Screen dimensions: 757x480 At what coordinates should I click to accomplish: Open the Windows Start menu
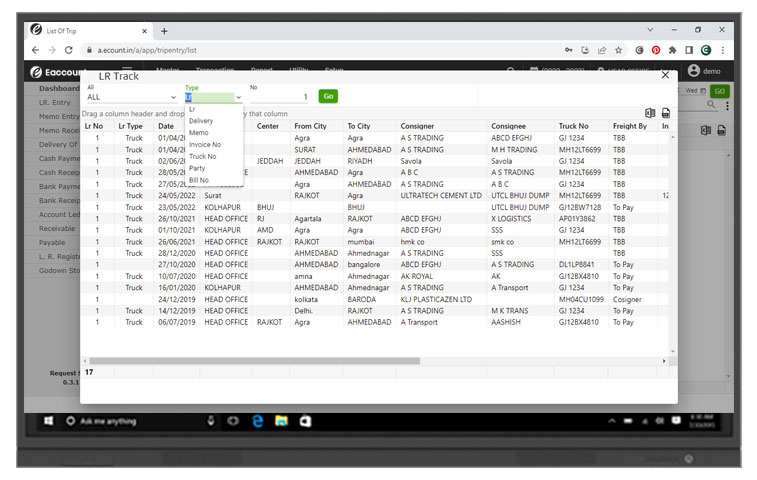tap(49, 421)
